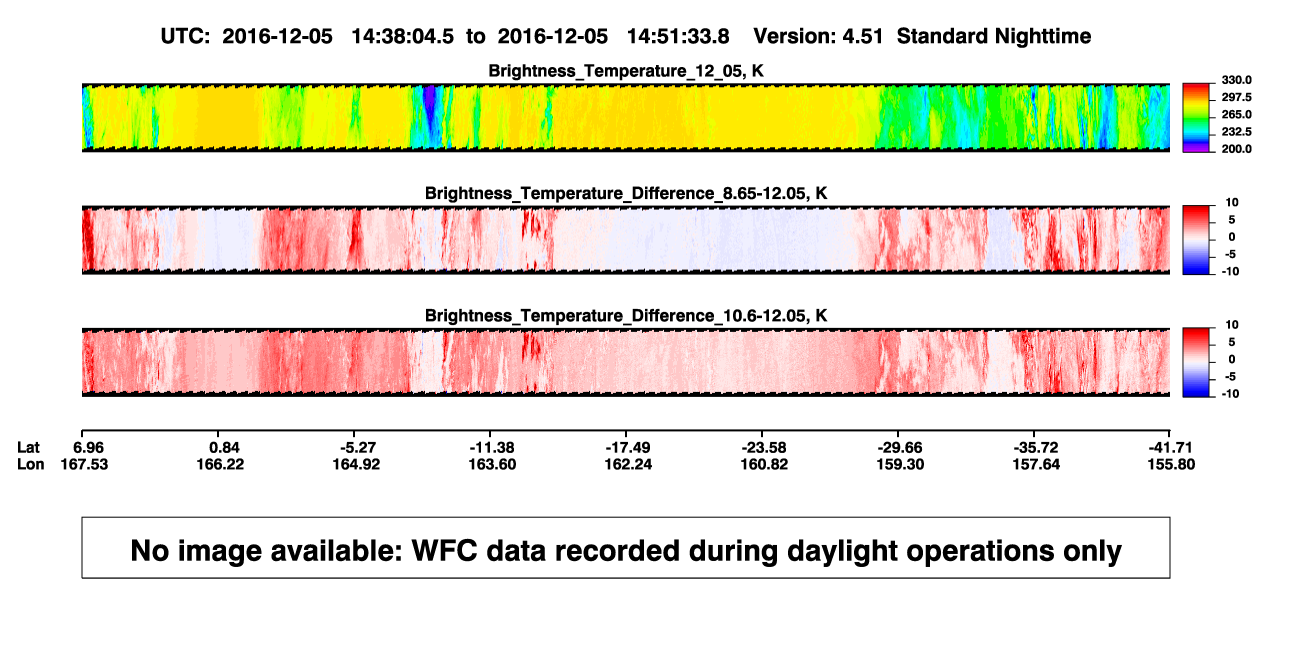Click longitude value '157.64'

1036,464
